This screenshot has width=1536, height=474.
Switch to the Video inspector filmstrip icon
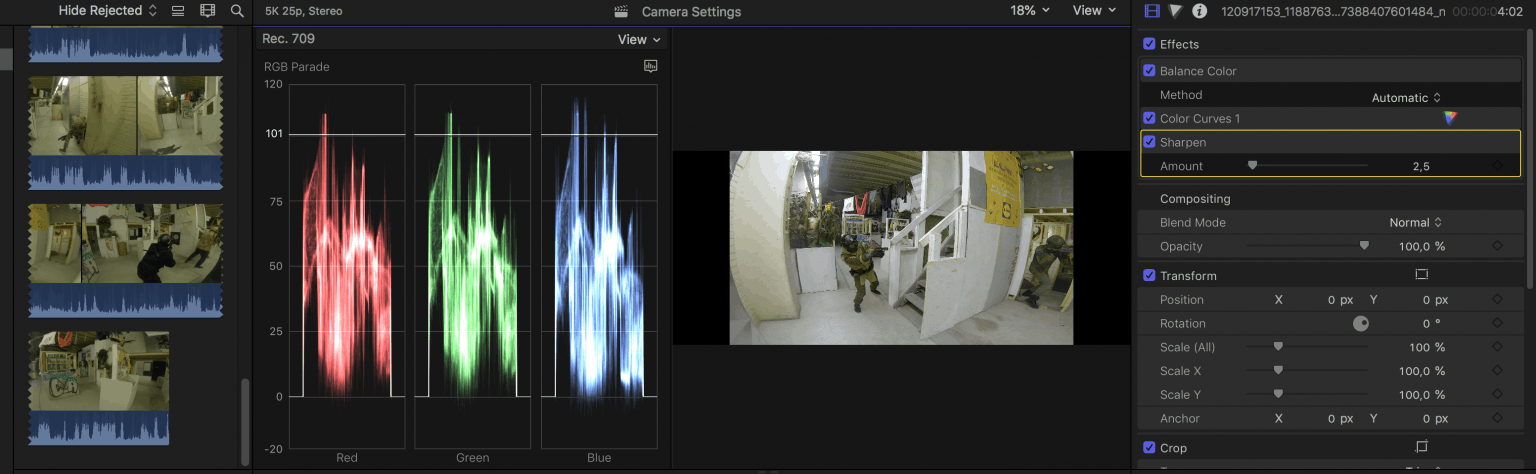pos(1151,11)
